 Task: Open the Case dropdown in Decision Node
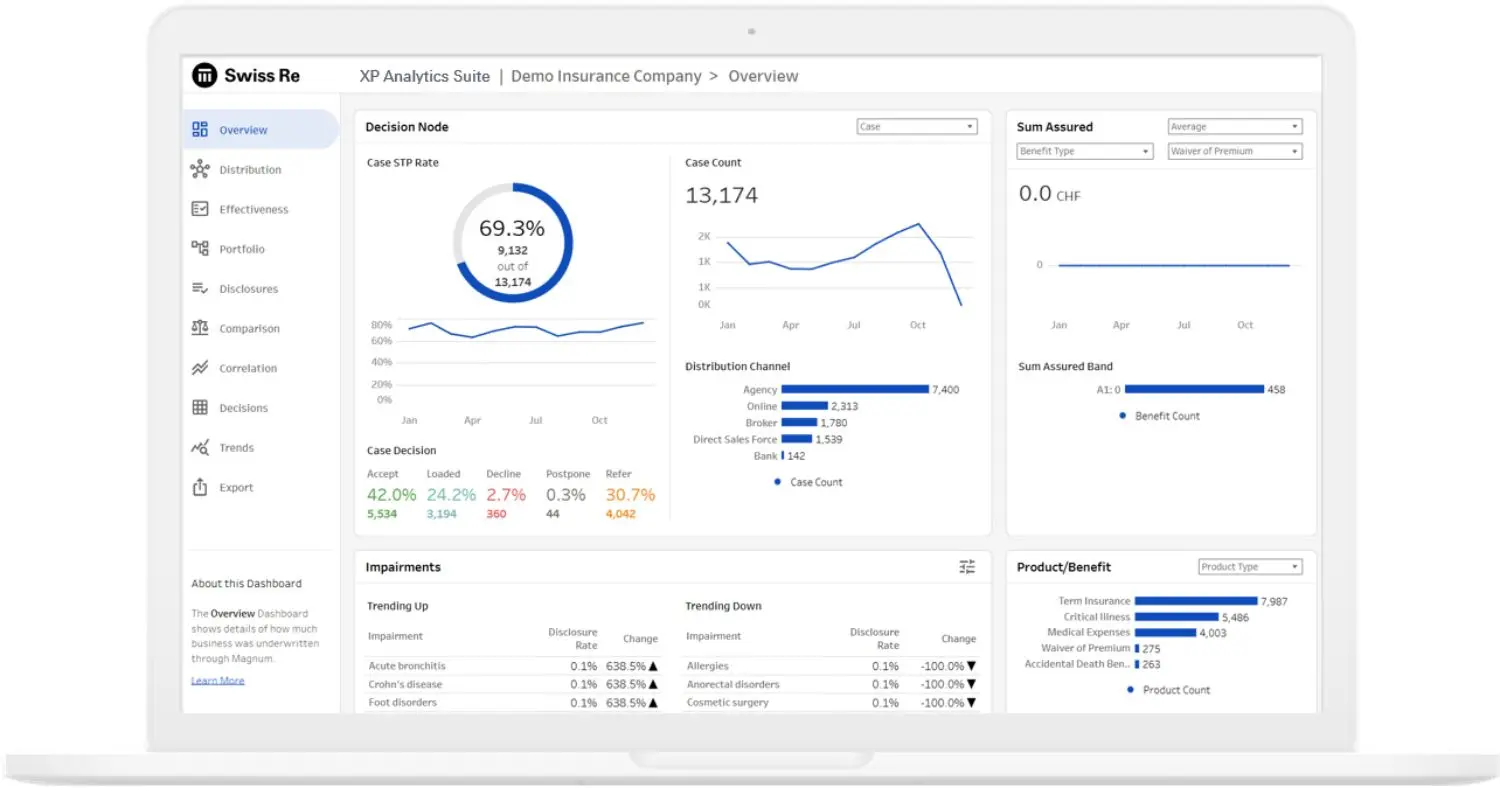(x=917, y=127)
